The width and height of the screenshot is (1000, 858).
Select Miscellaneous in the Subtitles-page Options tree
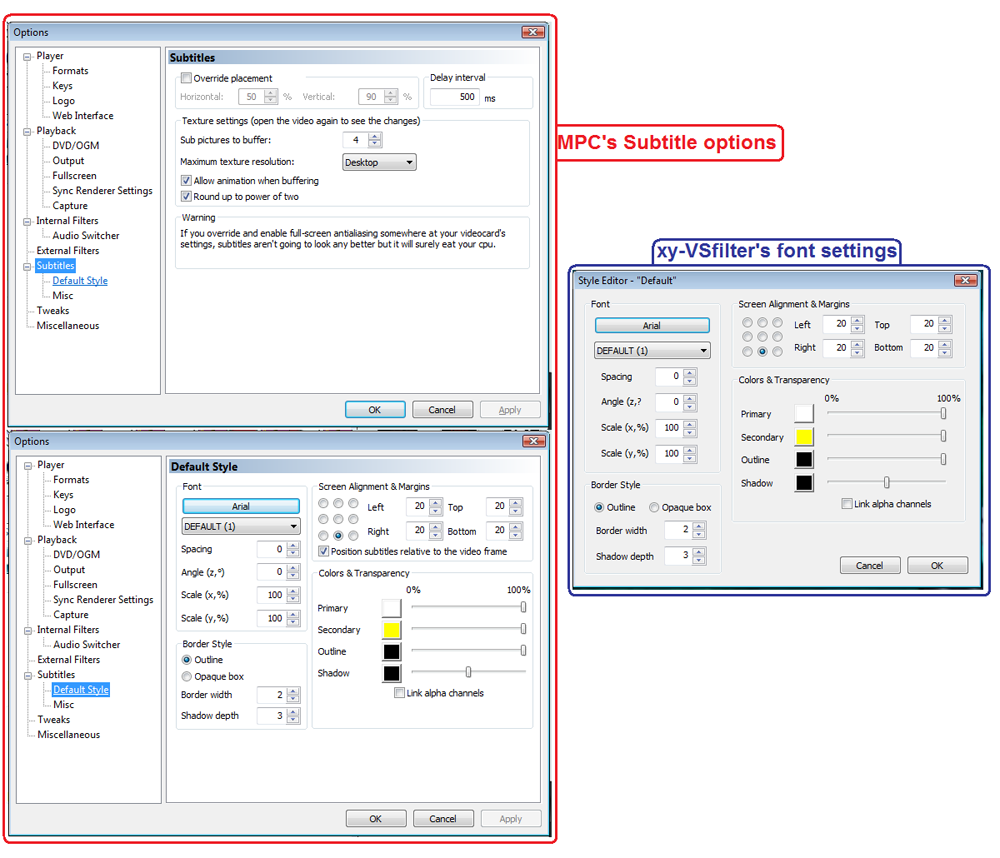(68, 325)
